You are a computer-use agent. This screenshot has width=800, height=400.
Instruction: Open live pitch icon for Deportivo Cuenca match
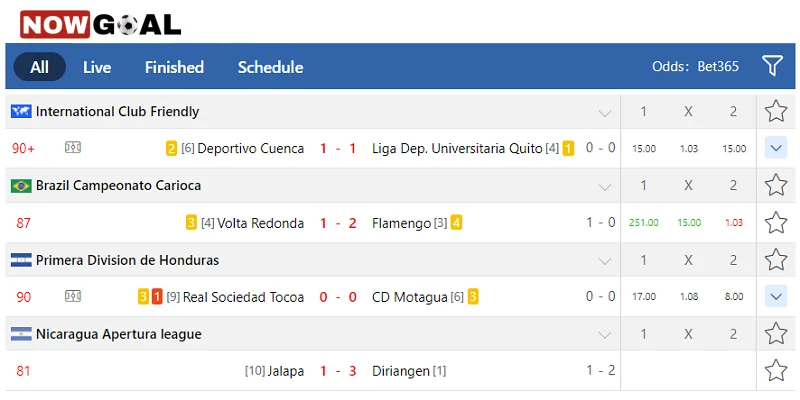point(73,148)
